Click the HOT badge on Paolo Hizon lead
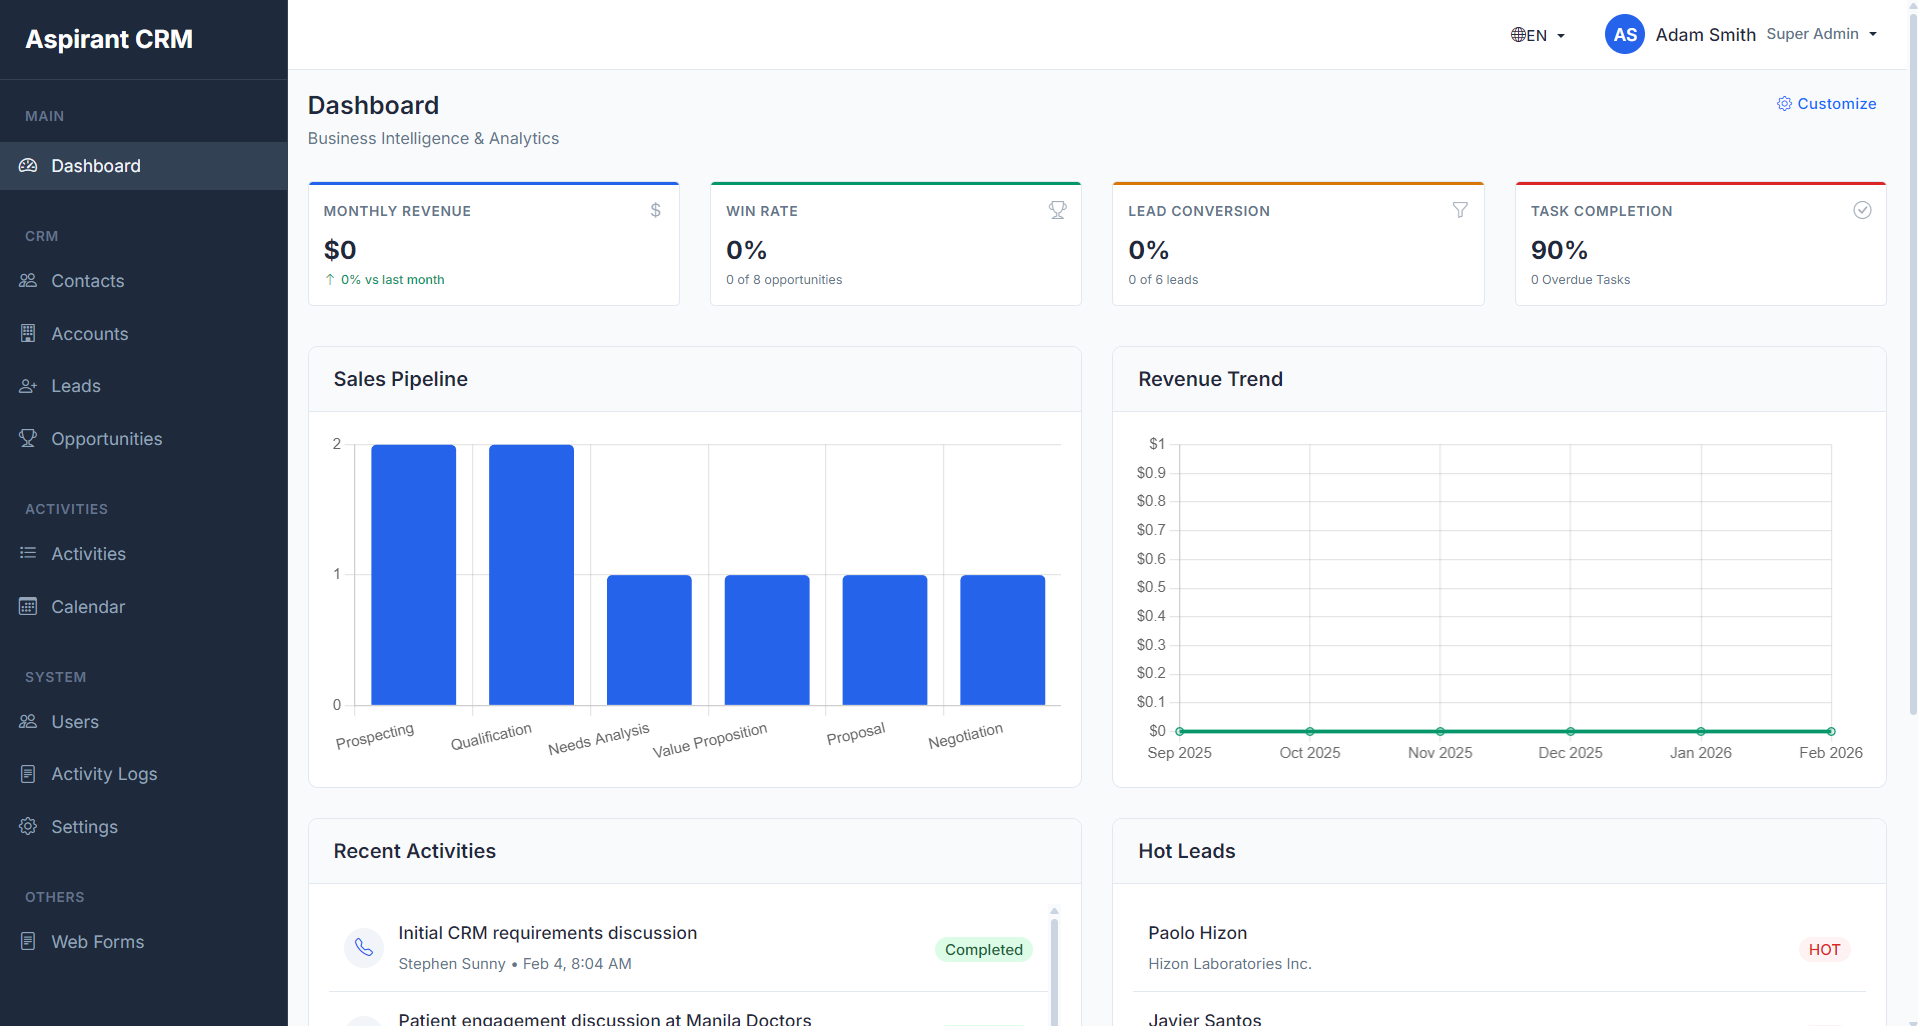The height and width of the screenshot is (1026, 1918). pyautogui.click(x=1823, y=949)
